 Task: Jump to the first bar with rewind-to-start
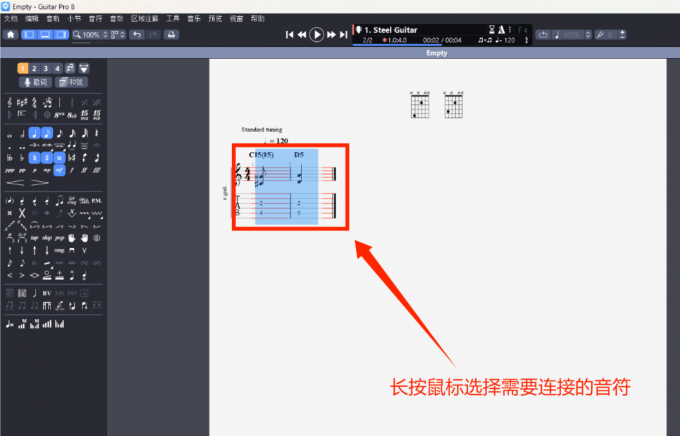pyautogui.click(x=290, y=35)
